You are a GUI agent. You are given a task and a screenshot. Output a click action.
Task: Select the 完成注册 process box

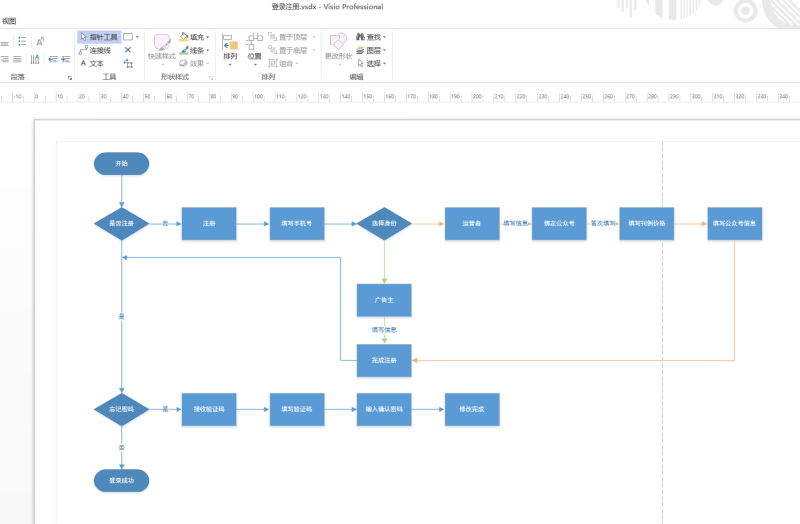click(x=384, y=360)
